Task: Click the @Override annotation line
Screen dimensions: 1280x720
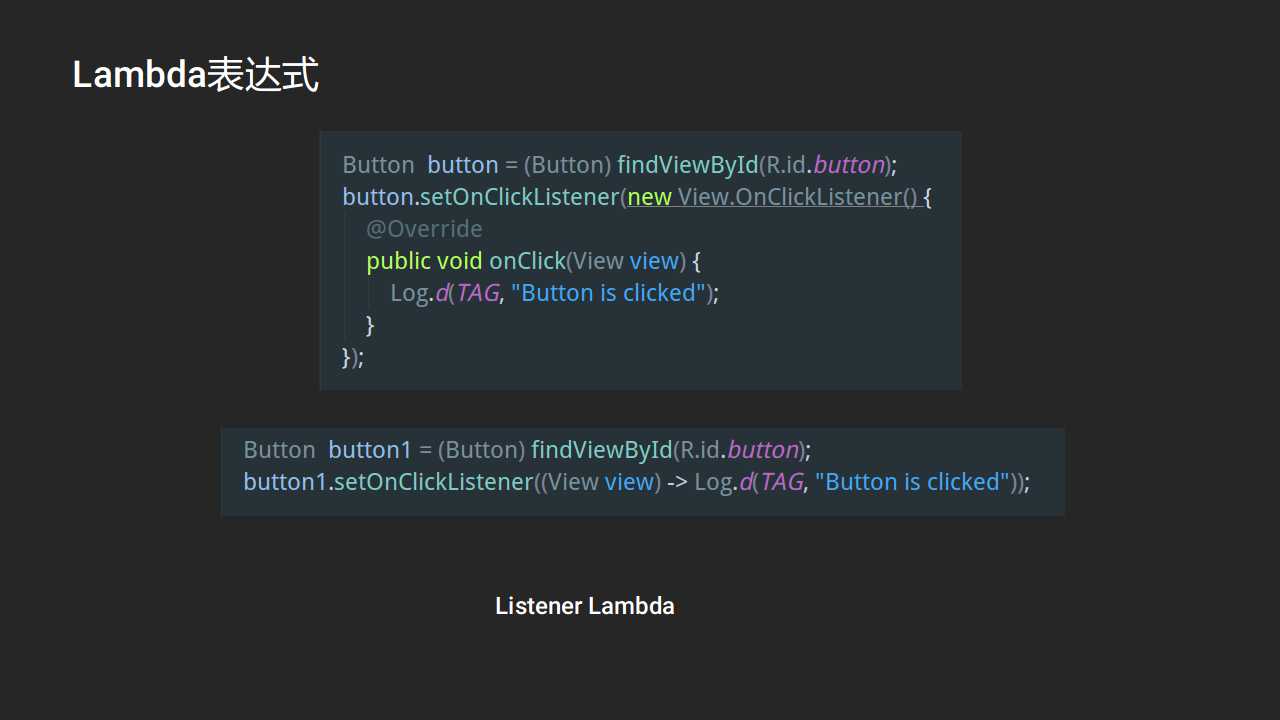Action: [x=424, y=229]
